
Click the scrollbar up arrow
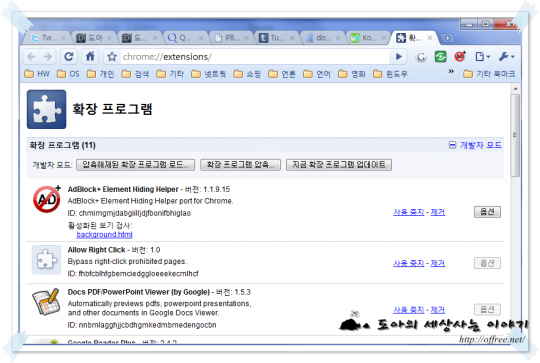pyautogui.click(x=515, y=89)
